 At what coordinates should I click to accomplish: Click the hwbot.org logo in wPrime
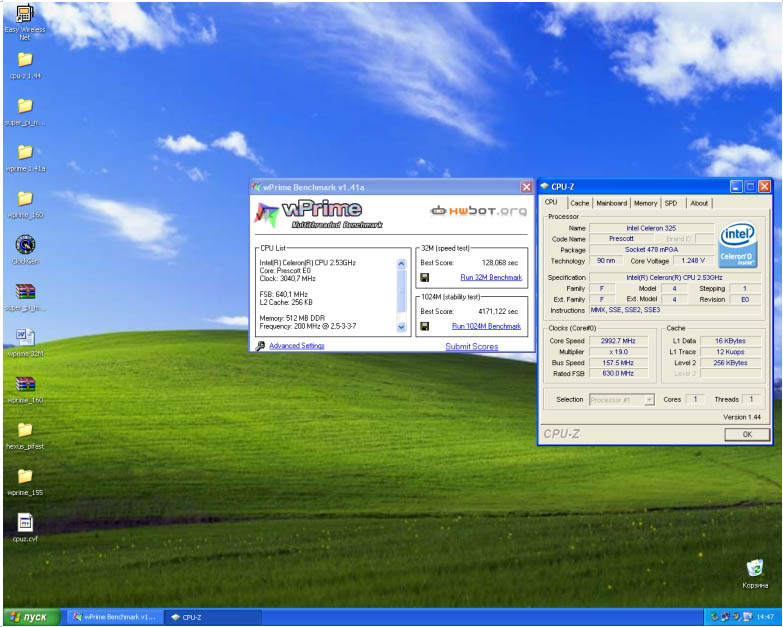[478, 211]
